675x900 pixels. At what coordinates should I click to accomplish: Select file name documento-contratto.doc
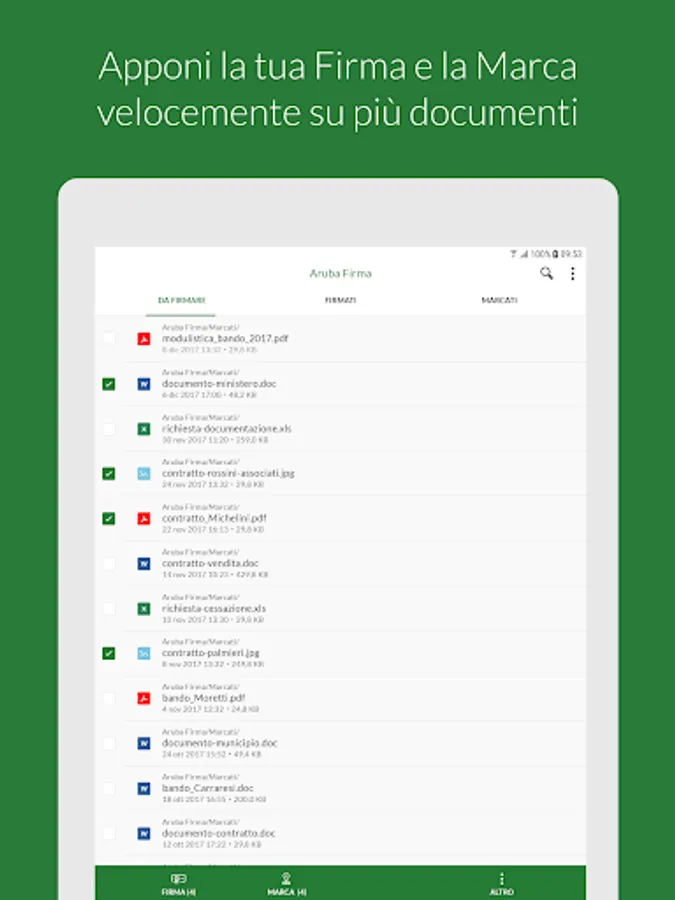pyautogui.click(x=219, y=833)
